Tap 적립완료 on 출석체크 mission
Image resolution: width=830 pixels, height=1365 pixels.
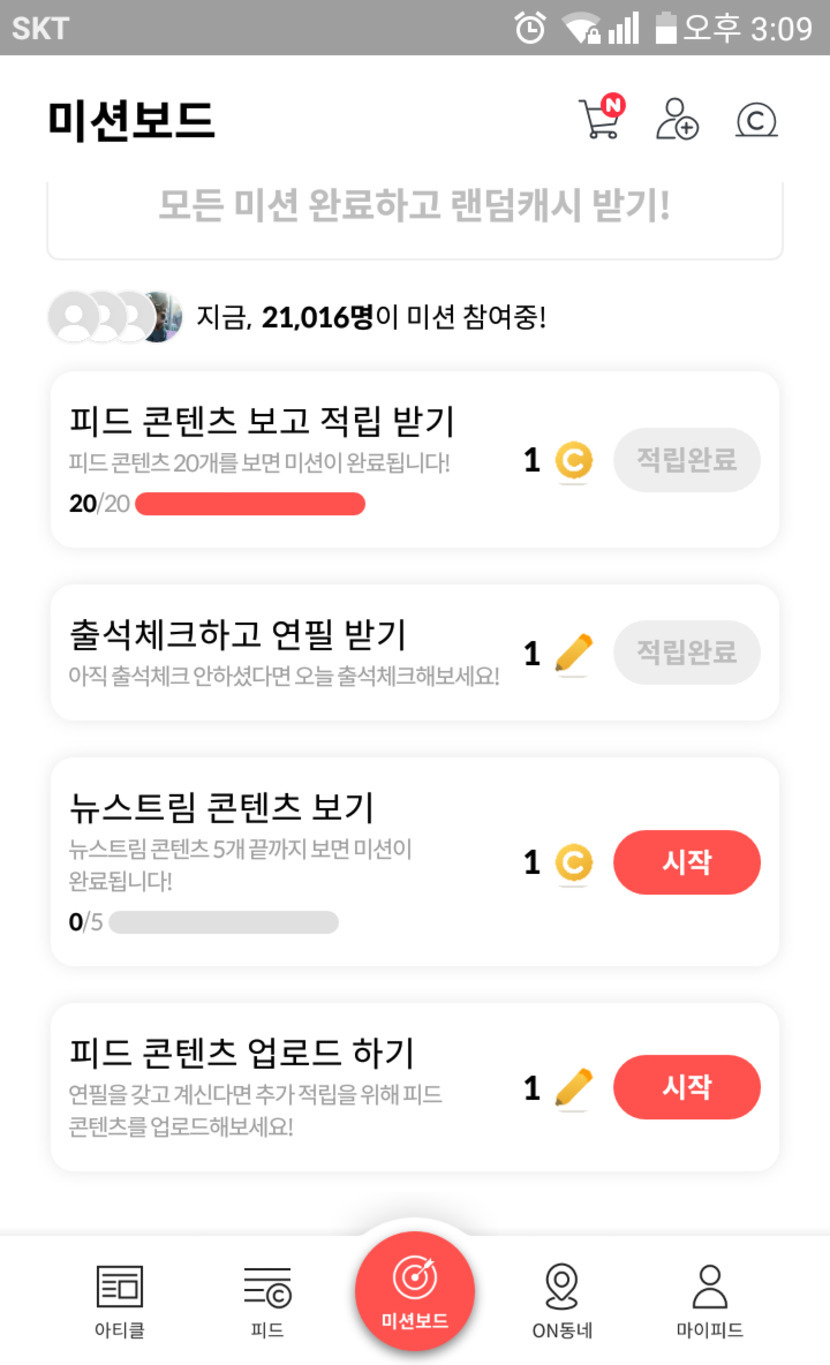(x=686, y=653)
